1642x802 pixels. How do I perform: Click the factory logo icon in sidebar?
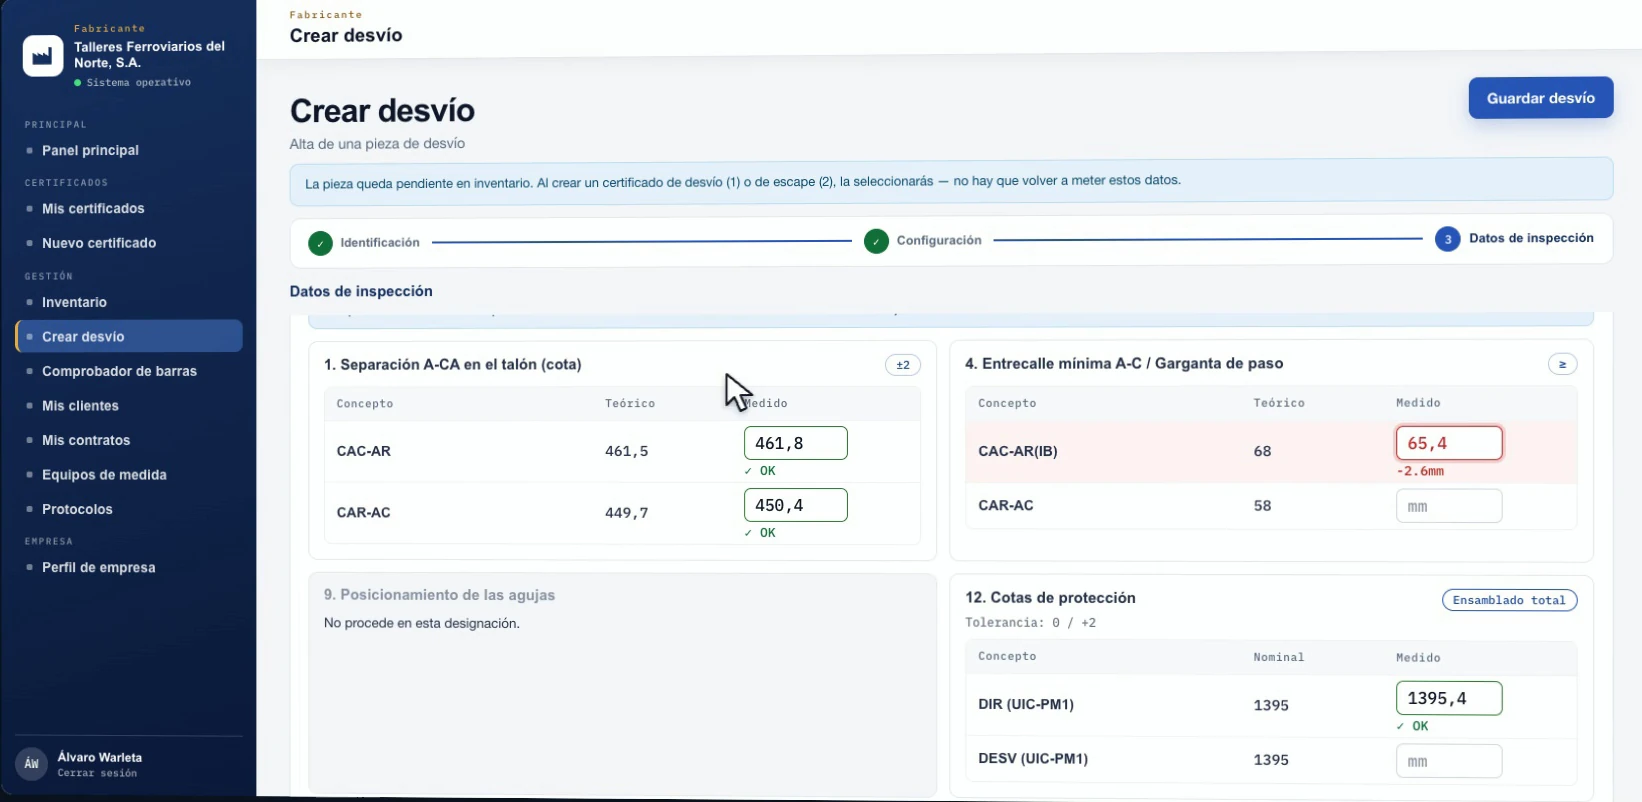click(43, 56)
